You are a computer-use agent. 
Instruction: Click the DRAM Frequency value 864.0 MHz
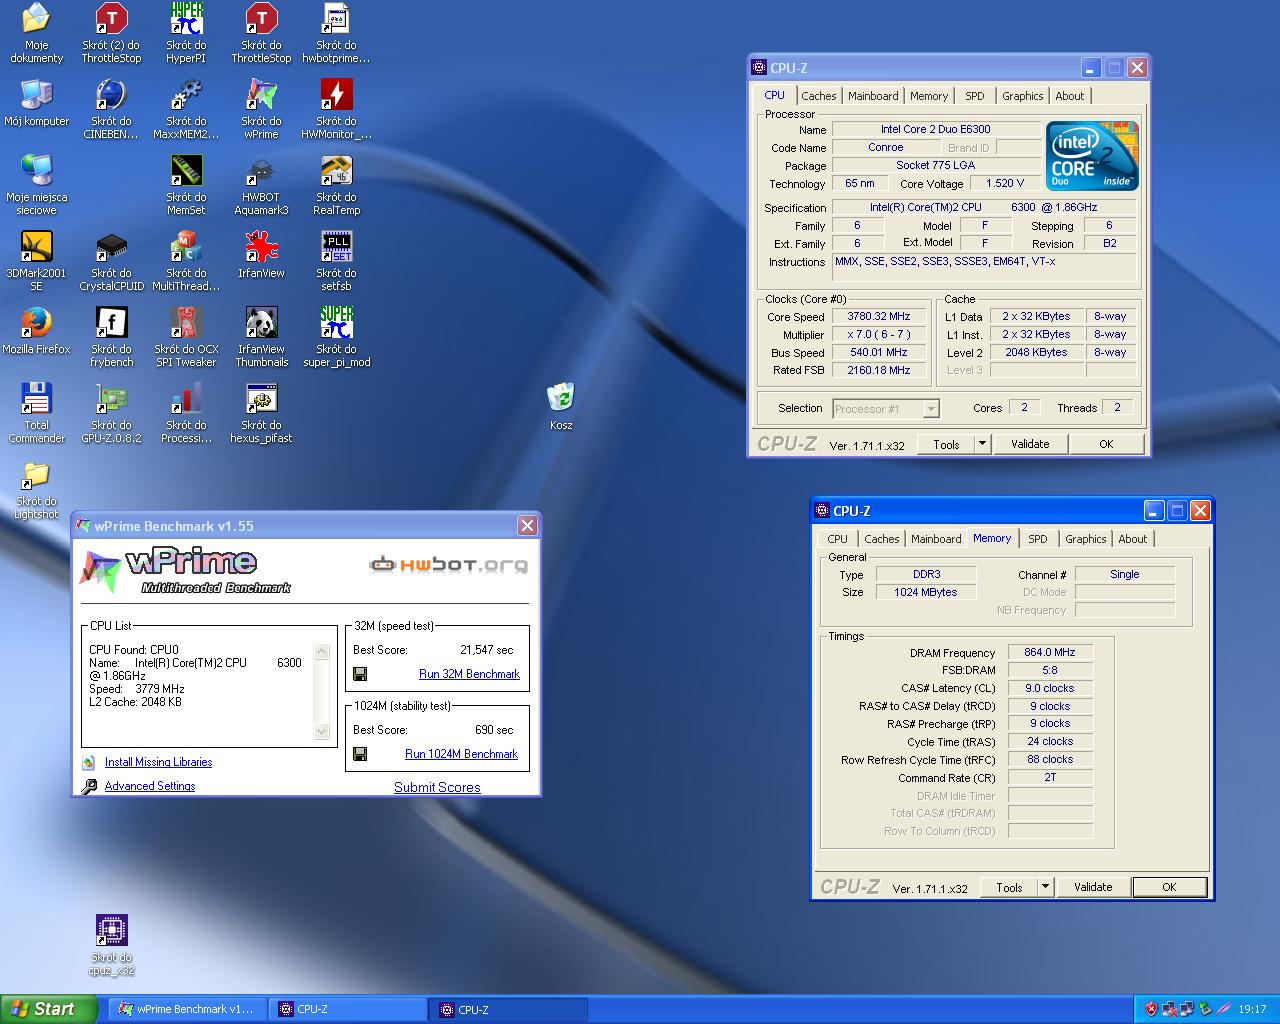point(1050,652)
